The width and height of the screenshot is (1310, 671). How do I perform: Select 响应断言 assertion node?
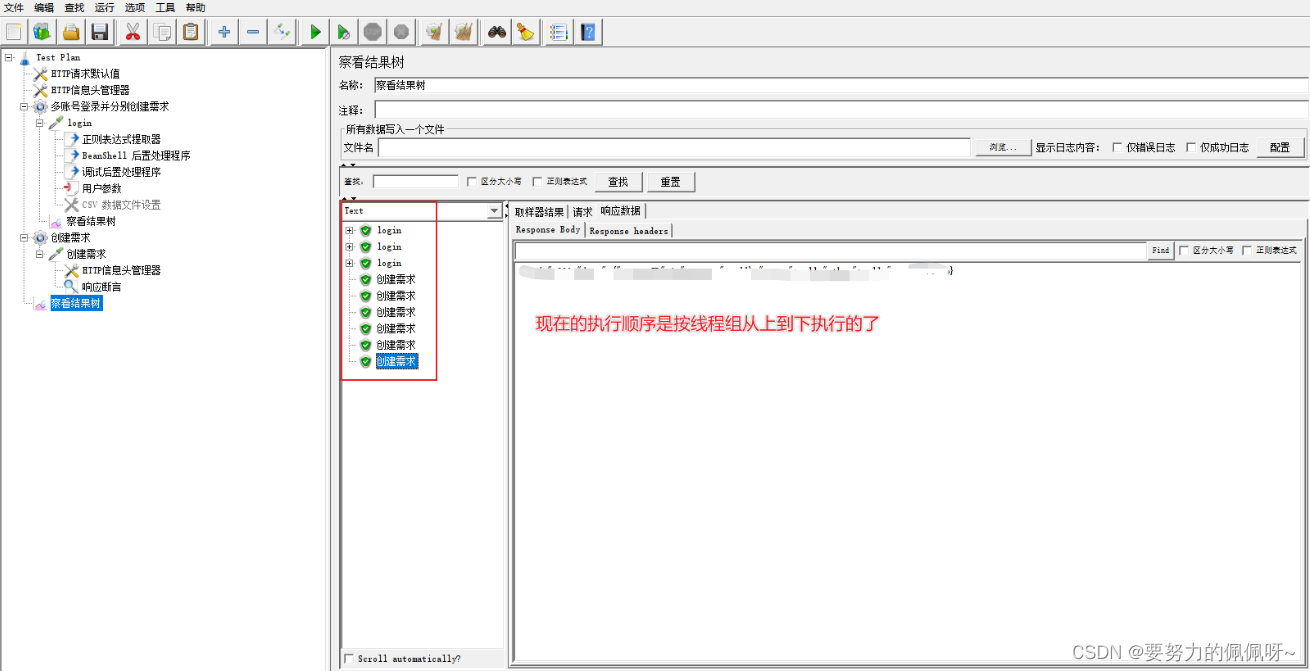coord(101,286)
